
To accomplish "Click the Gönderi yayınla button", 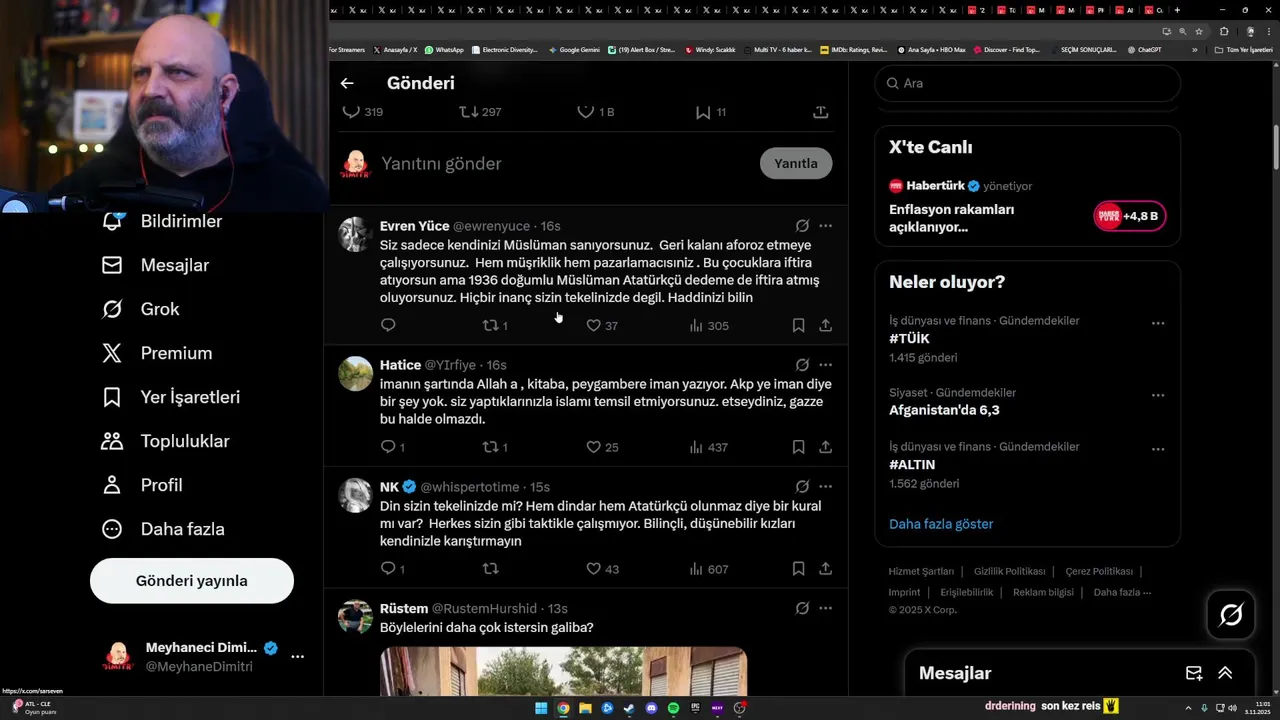I will 192,581.
